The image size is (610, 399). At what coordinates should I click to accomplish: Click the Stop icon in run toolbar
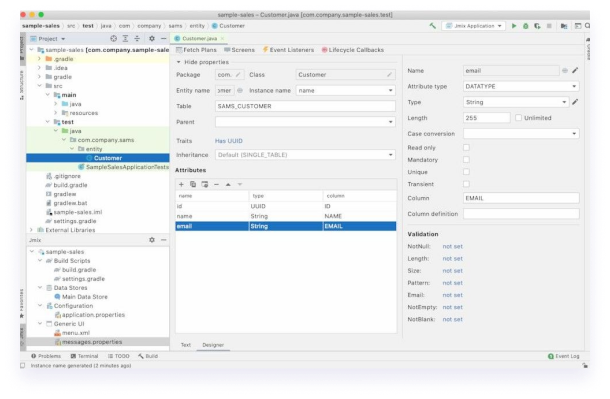pos(549,26)
